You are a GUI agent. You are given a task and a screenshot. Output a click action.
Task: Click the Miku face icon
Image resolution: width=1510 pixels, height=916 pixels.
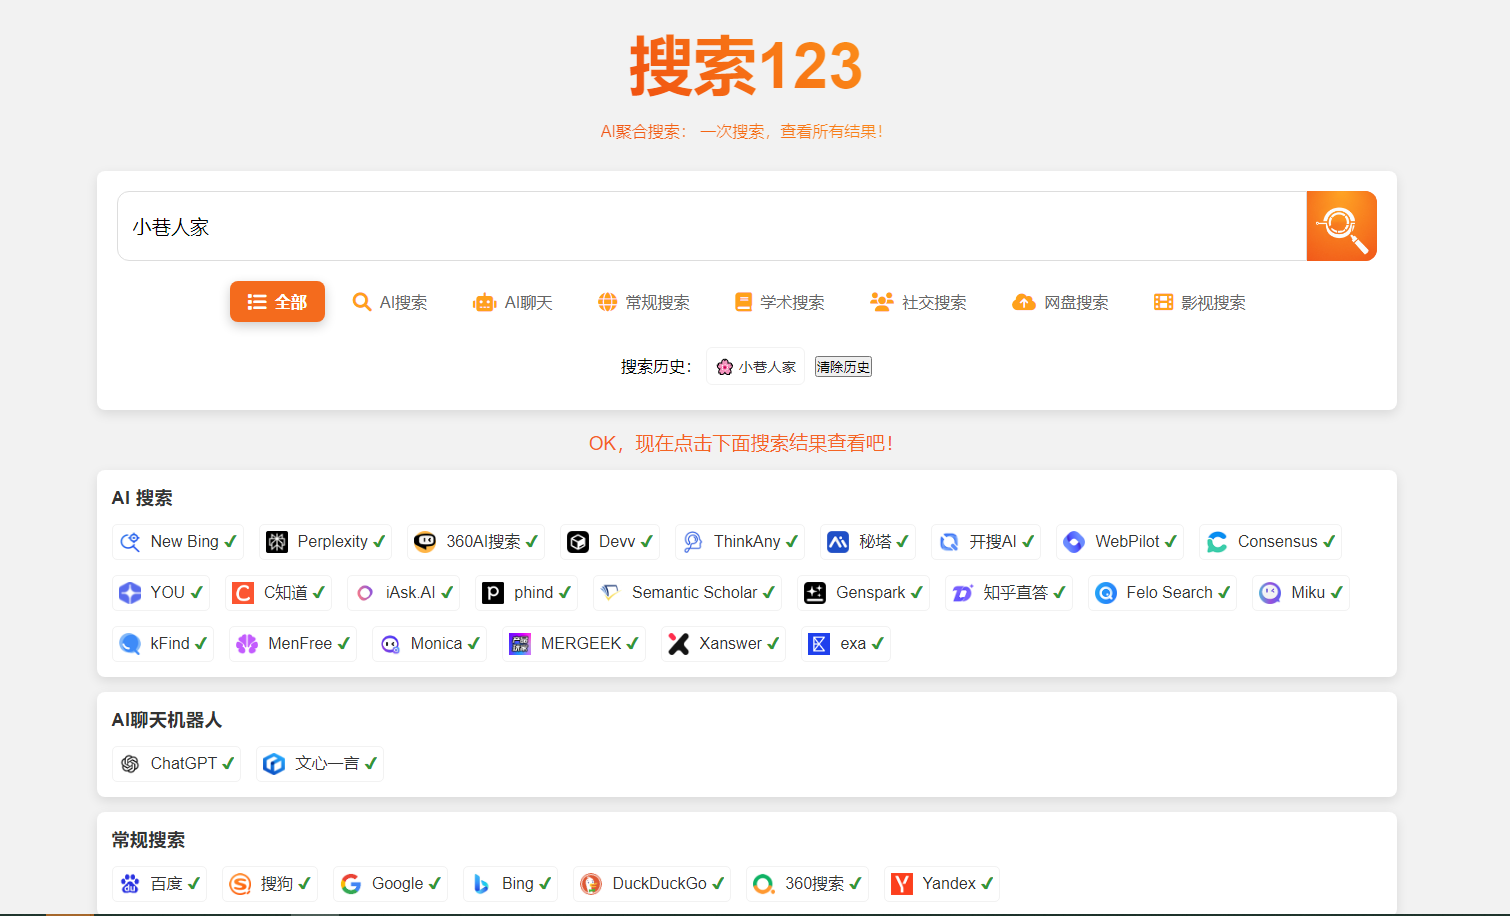click(x=1270, y=593)
